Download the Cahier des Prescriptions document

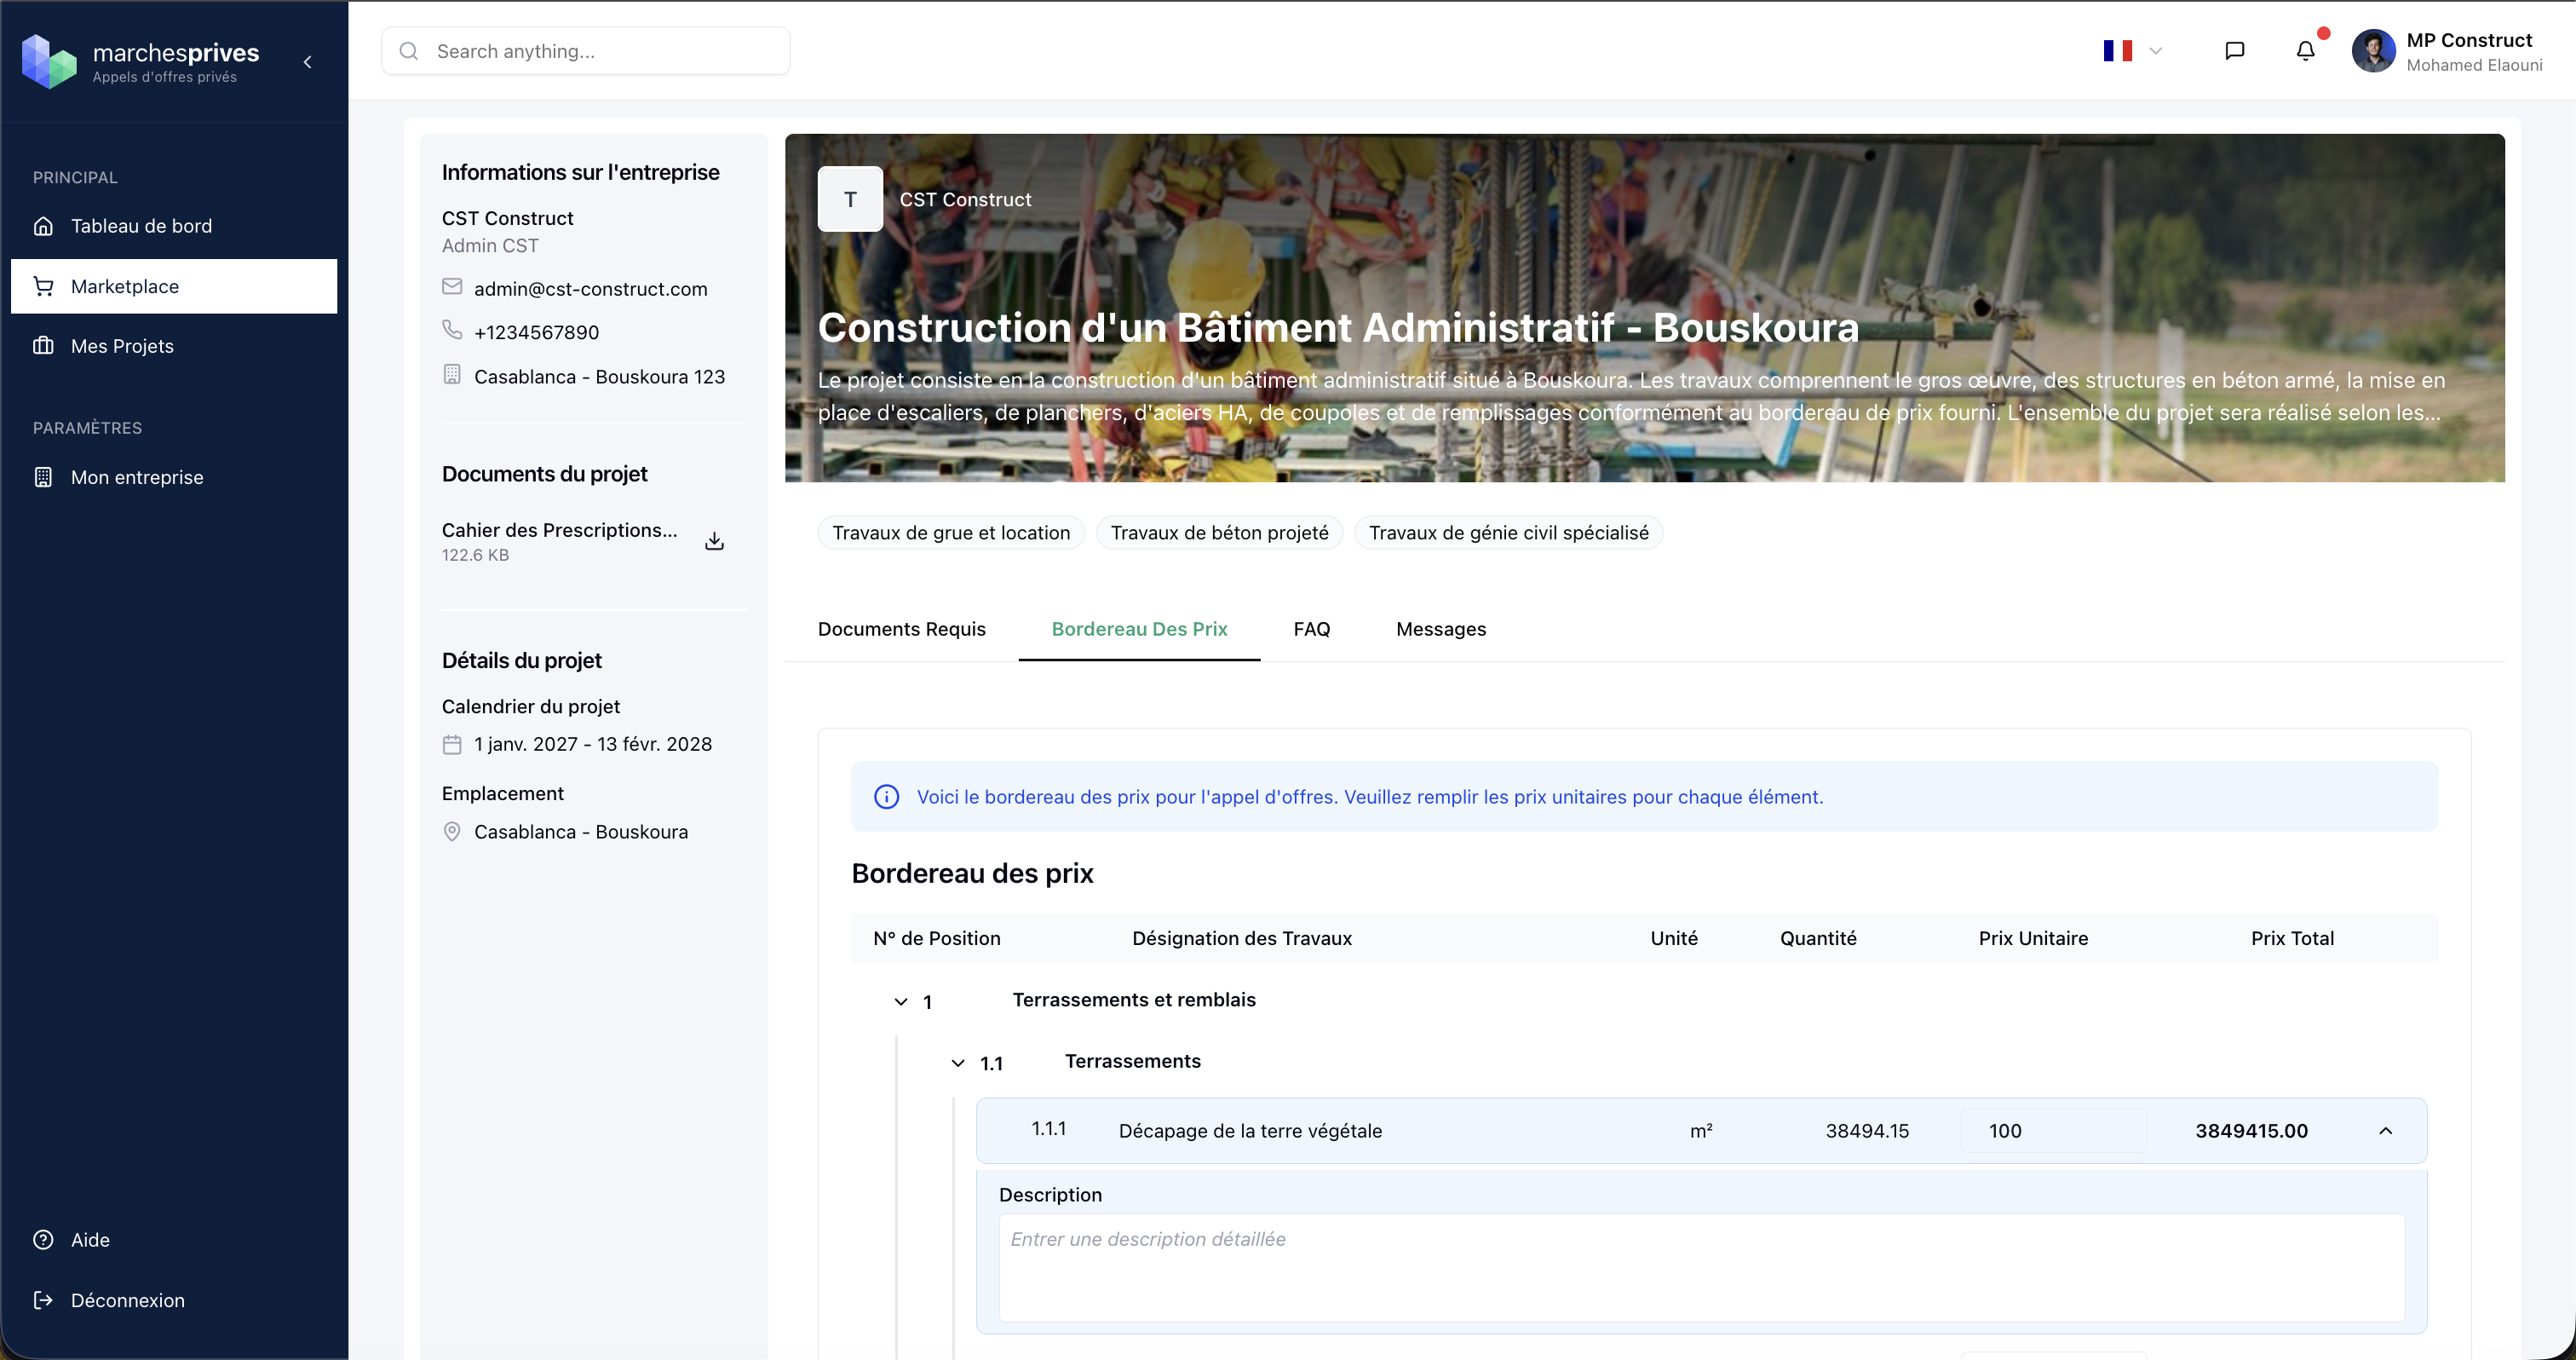click(x=714, y=541)
